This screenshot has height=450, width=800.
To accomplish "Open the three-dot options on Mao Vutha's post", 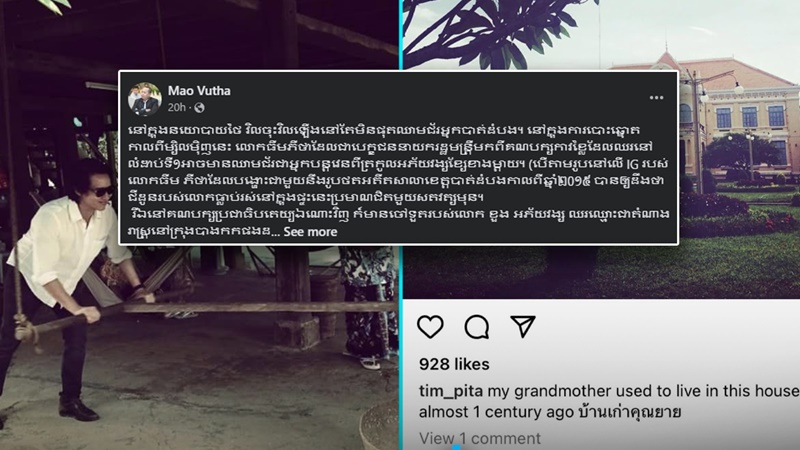I will tap(656, 97).
